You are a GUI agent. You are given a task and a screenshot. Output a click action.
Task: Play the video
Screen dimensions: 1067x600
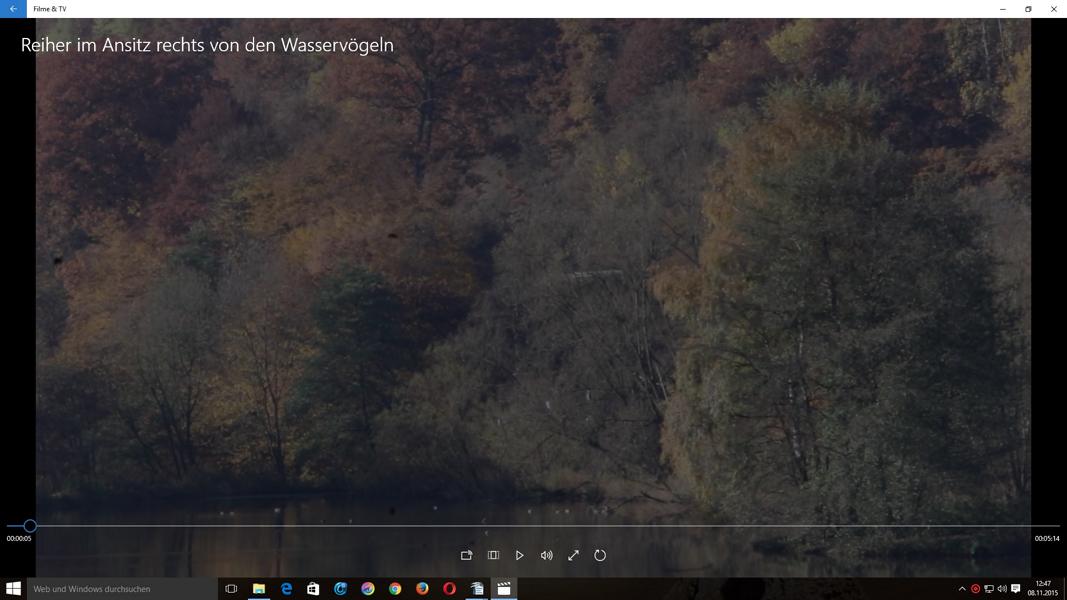point(519,555)
